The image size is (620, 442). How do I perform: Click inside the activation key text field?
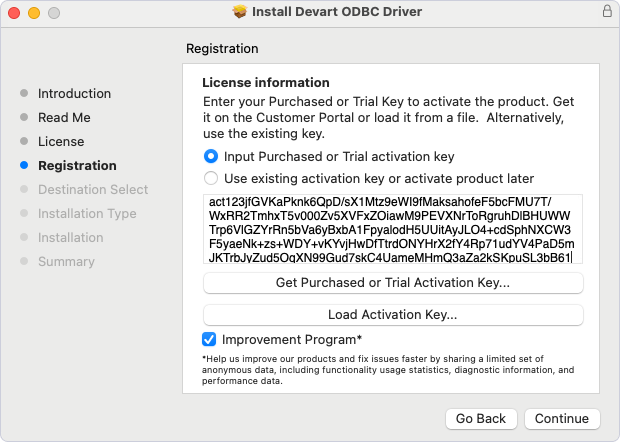pos(393,229)
